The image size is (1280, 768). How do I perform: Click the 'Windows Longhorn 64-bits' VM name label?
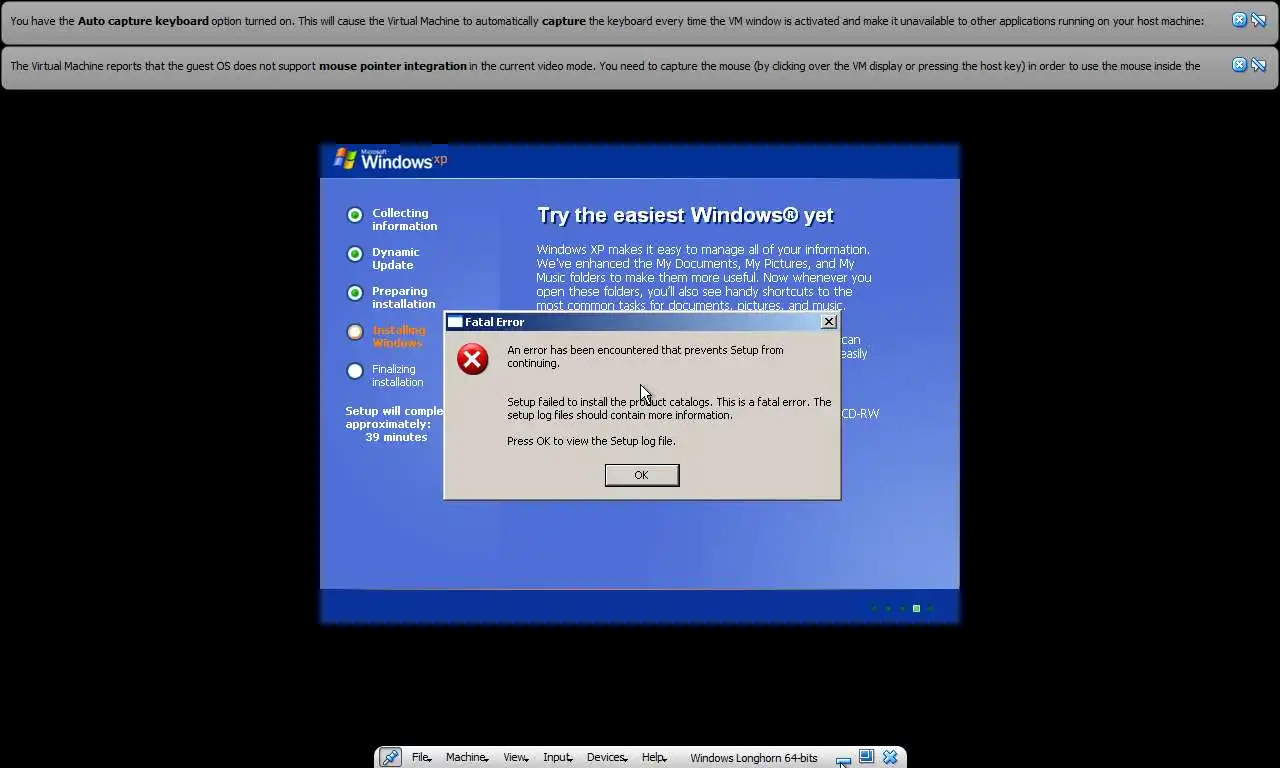tap(753, 758)
